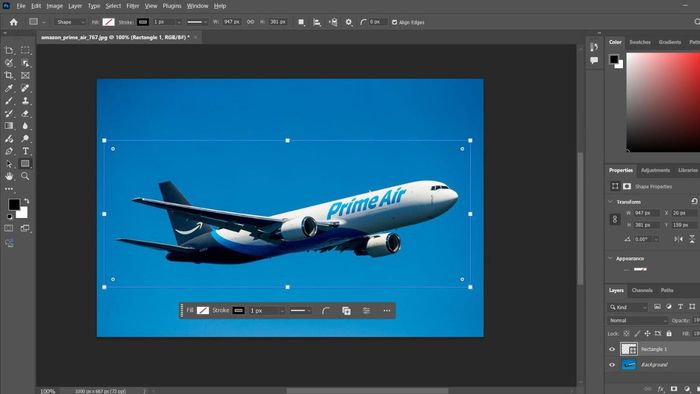Screen dimensions: 700x394
Task: Open the Normal blend mode dropdown
Action: (638, 320)
